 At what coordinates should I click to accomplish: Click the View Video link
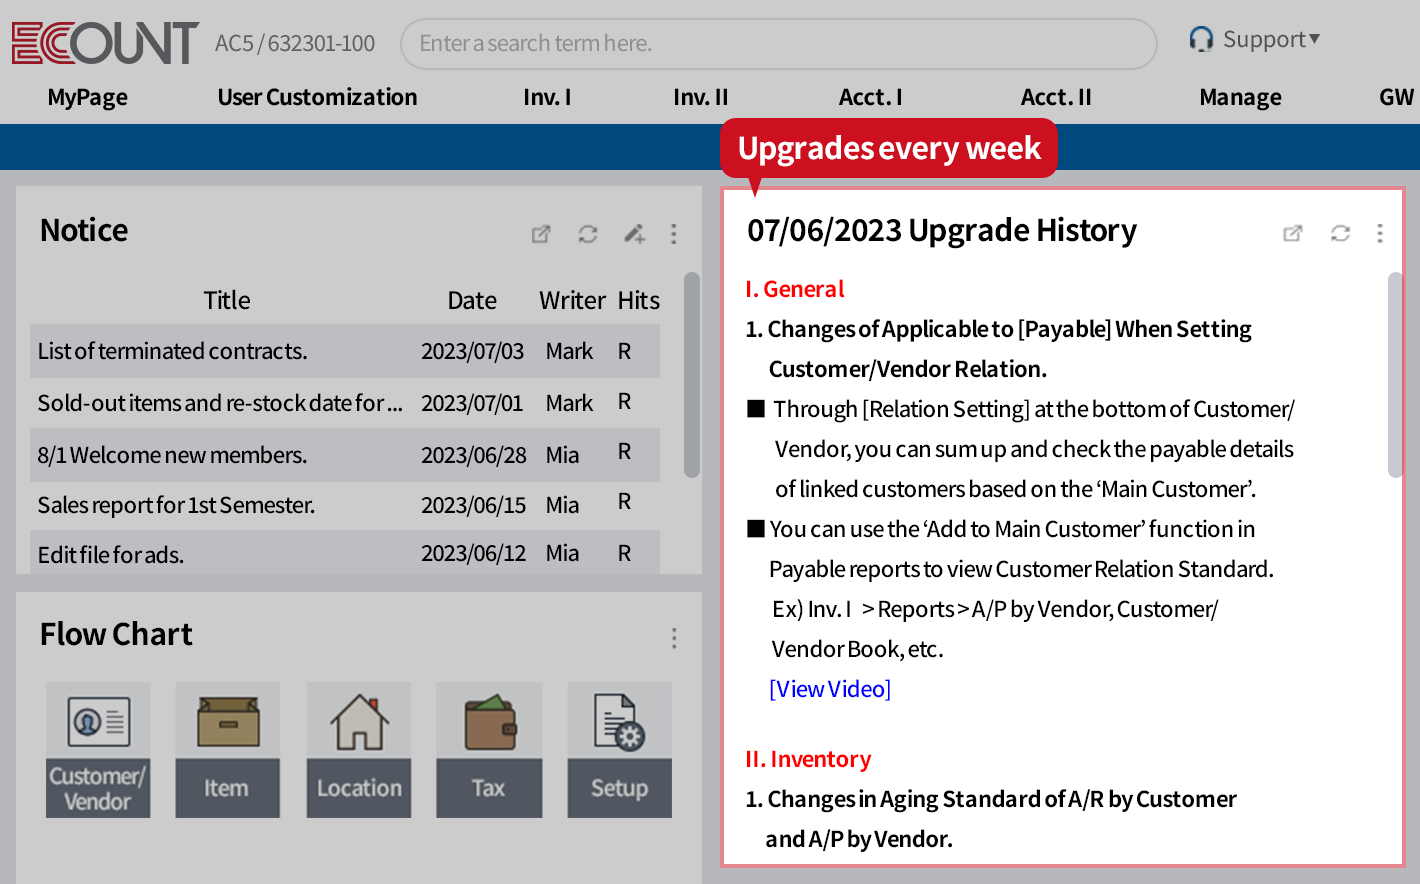(x=830, y=689)
